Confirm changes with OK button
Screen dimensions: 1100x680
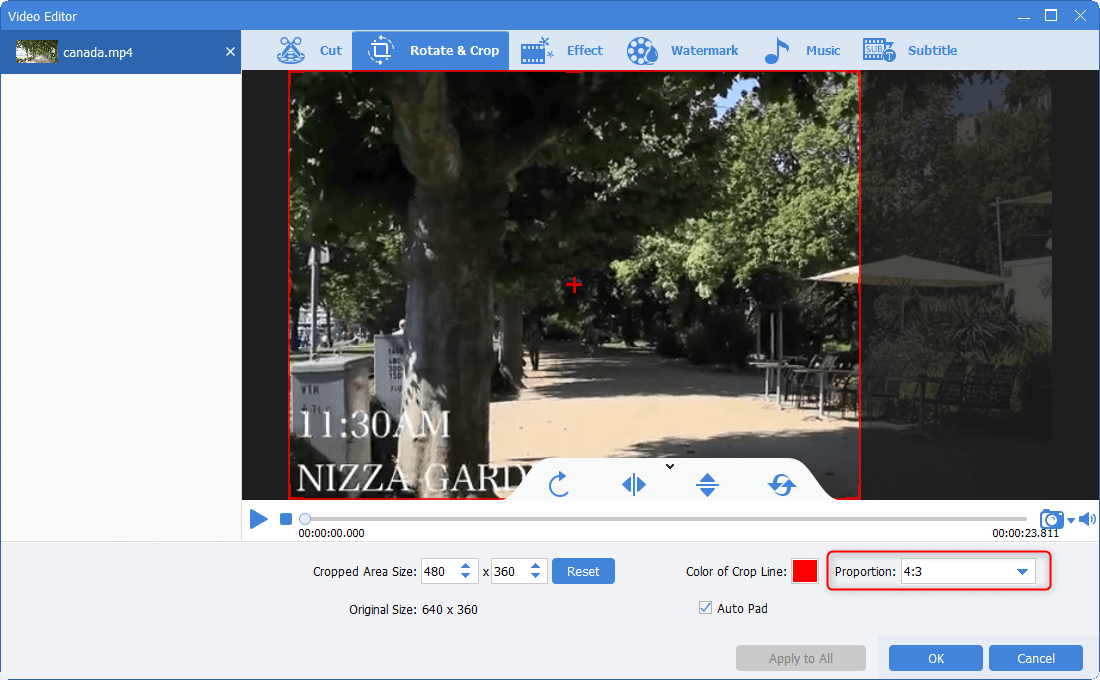tap(935, 658)
